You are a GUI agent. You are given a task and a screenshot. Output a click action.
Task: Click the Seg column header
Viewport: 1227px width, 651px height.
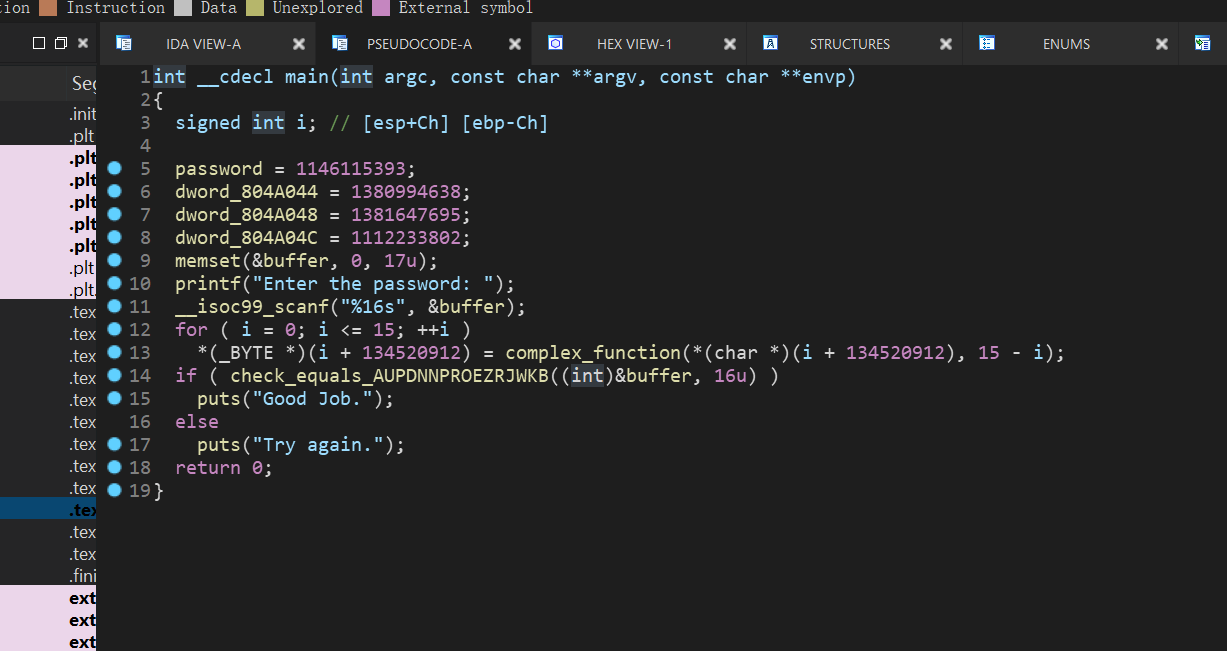83,83
